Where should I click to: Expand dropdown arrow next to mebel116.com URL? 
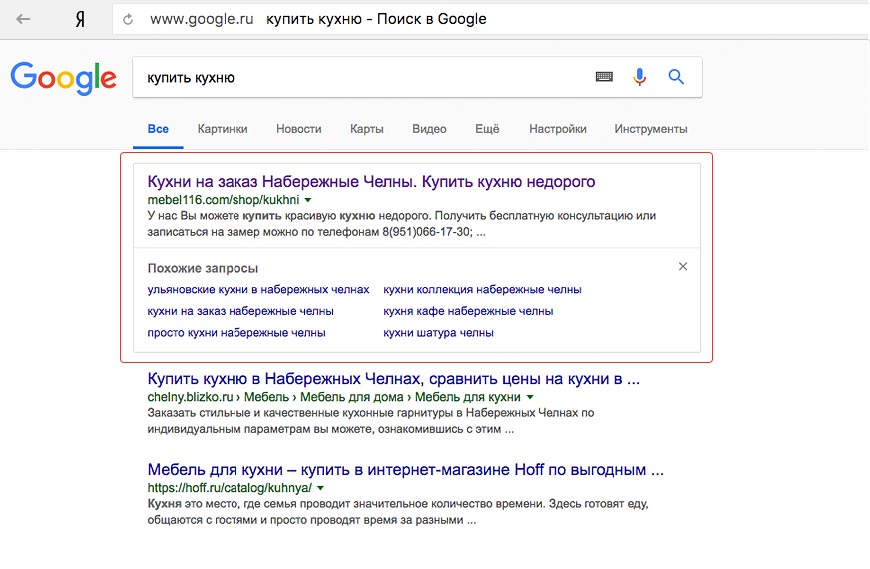coord(308,200)
